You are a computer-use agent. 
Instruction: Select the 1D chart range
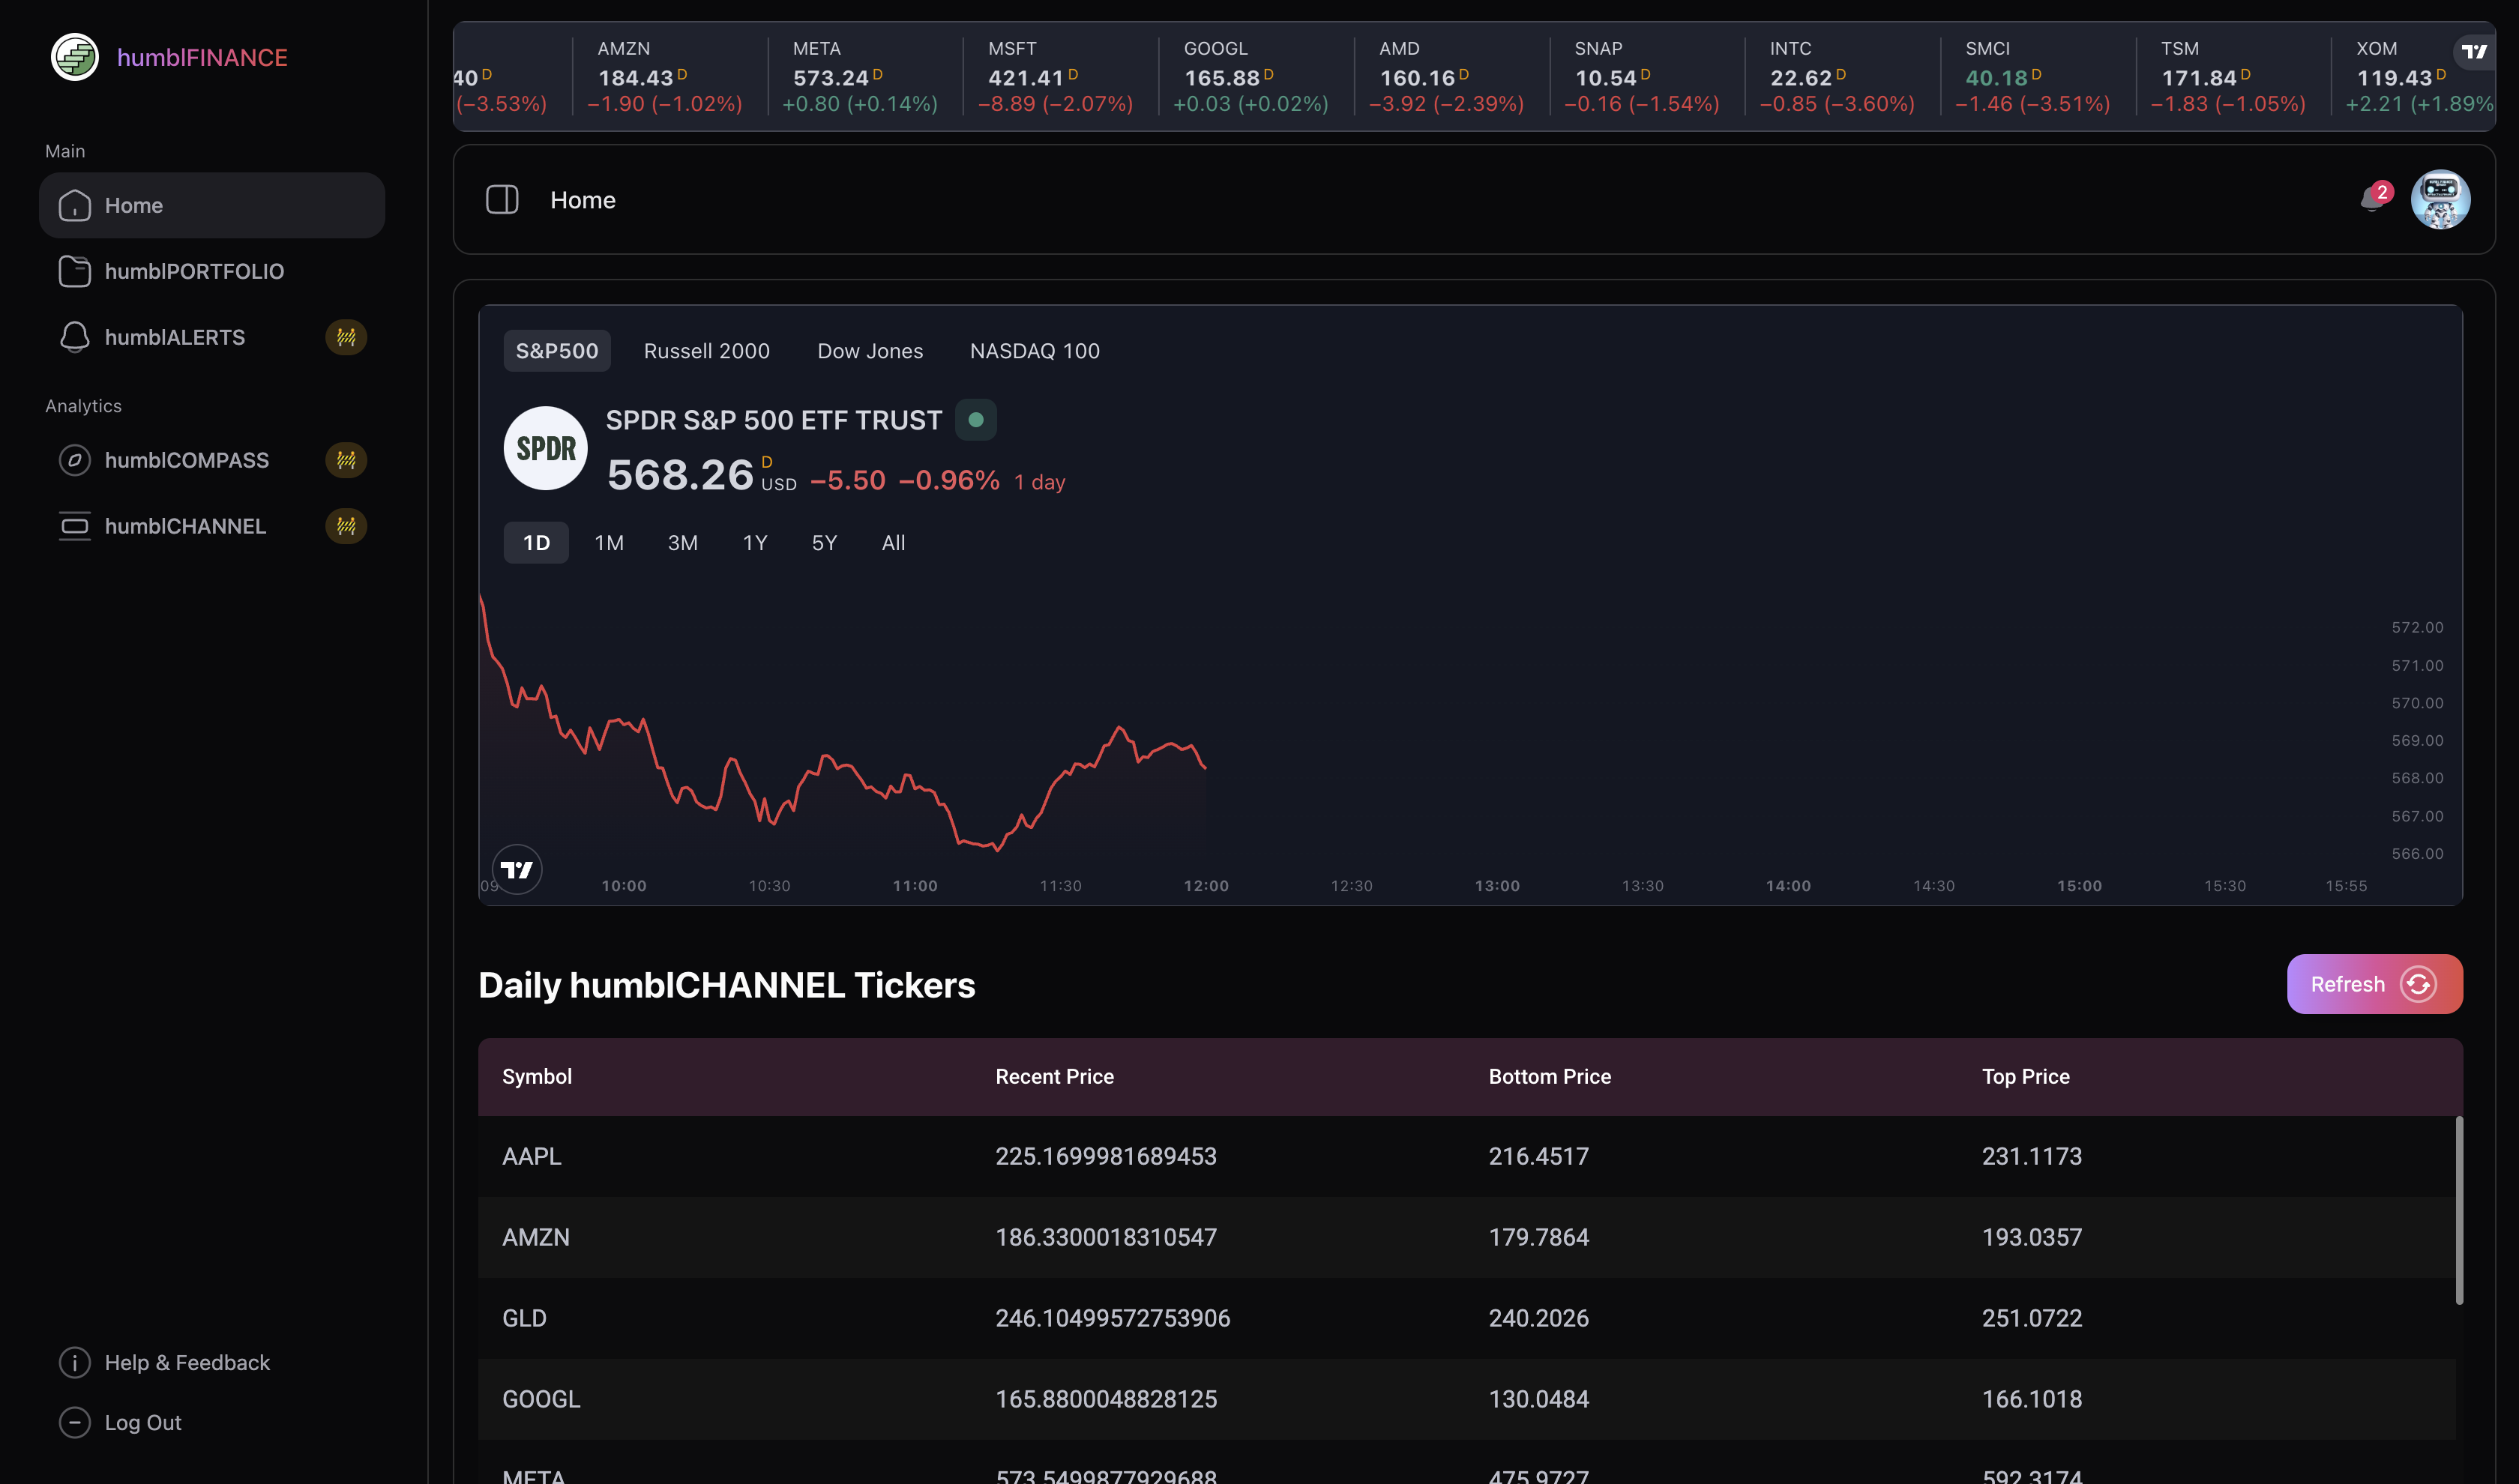coord(536,543)
